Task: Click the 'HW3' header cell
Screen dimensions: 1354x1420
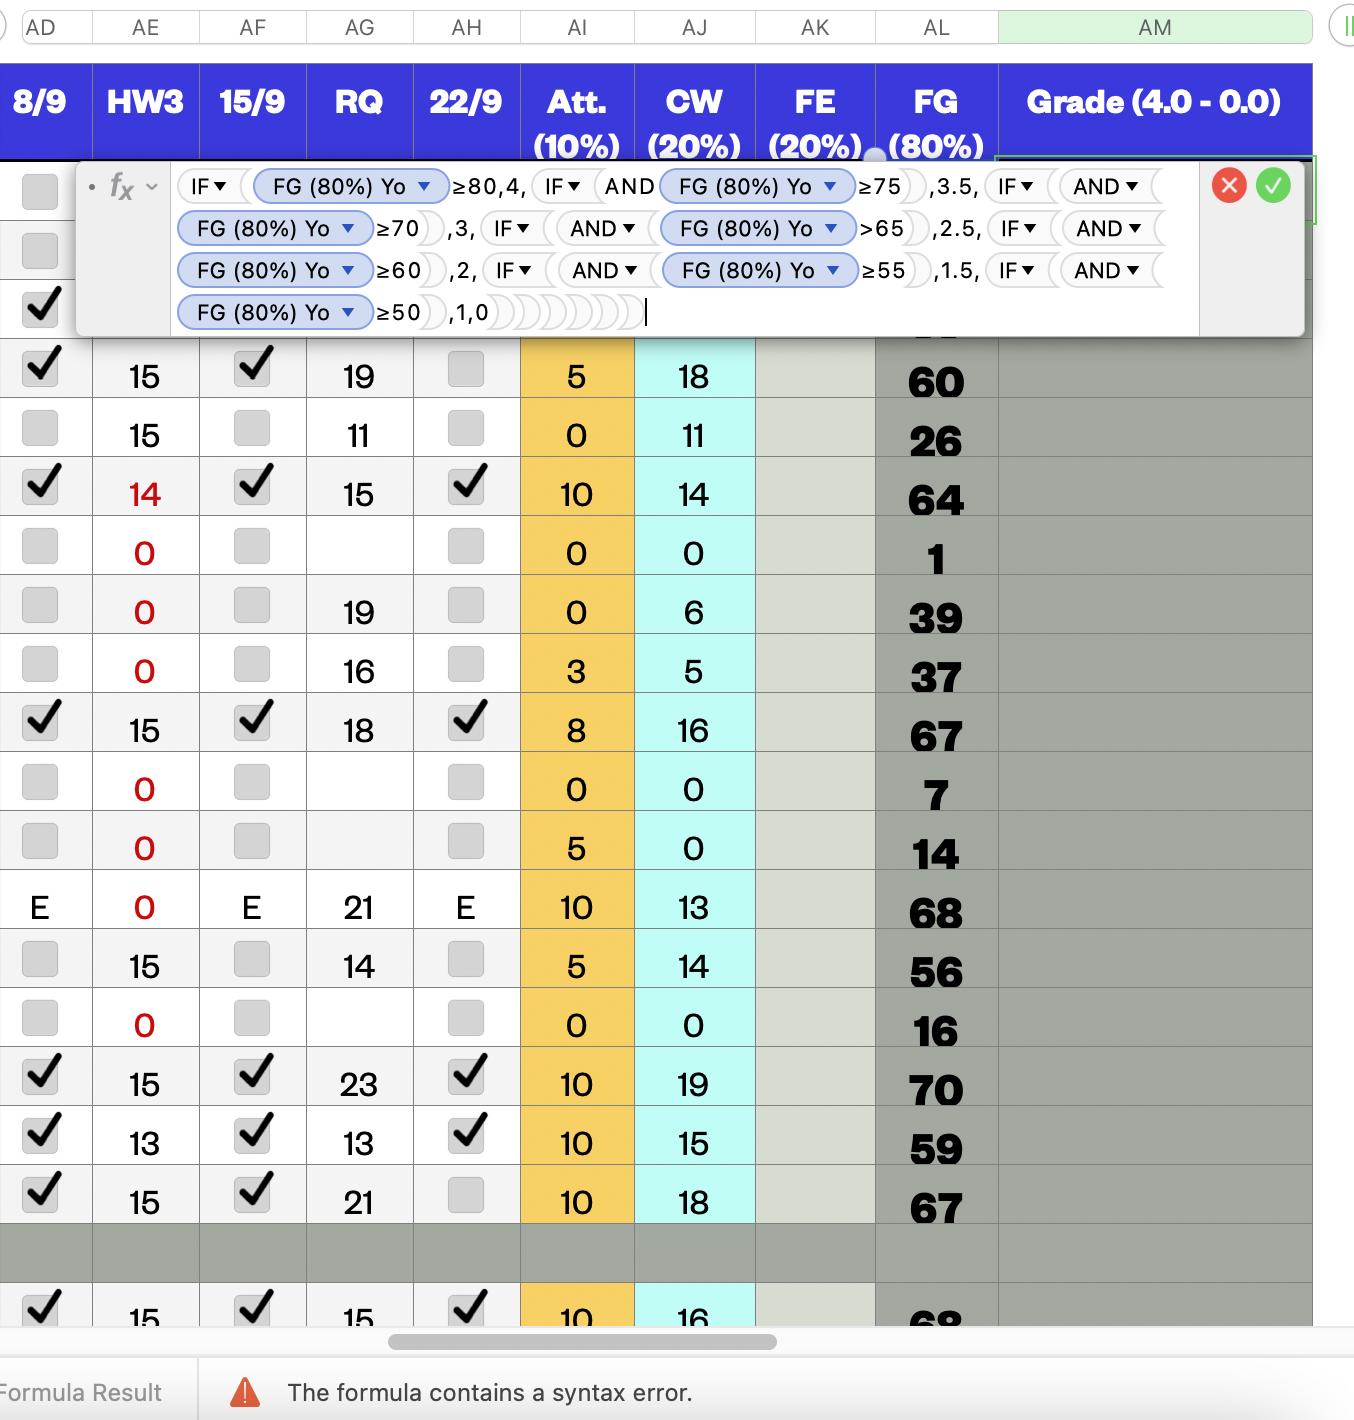Action: [146, 111]
